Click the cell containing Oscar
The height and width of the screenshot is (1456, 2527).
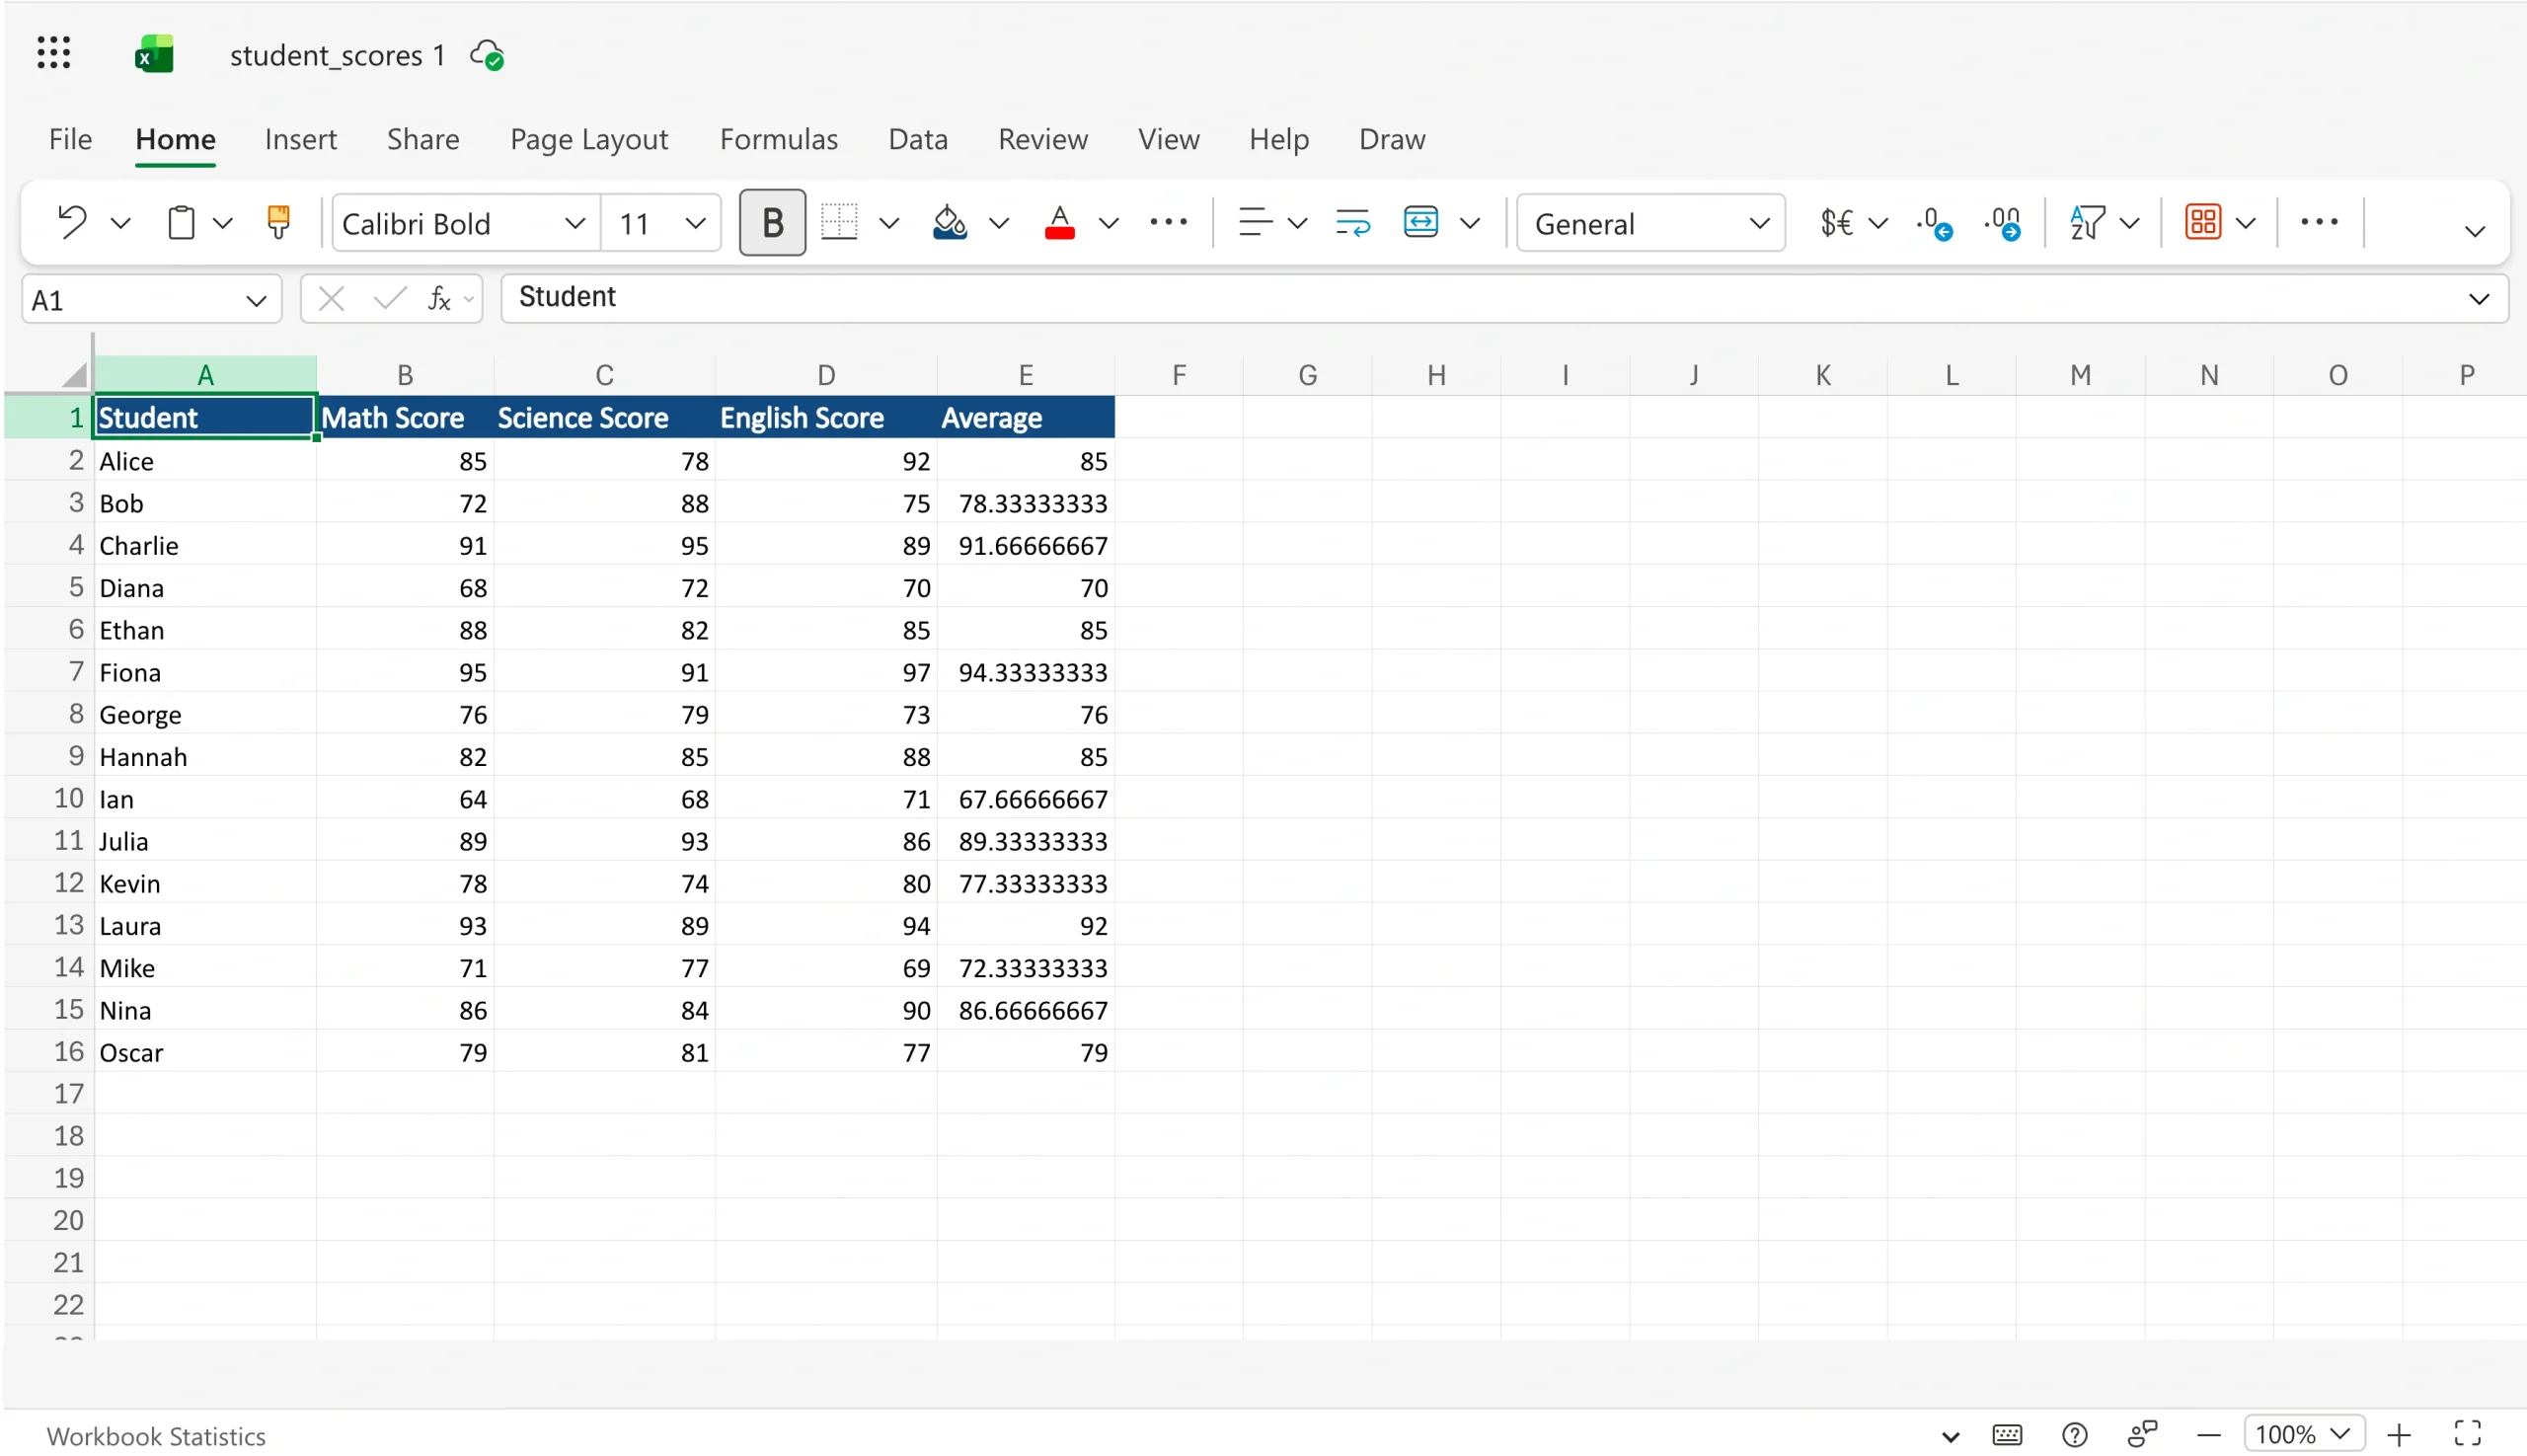tap(205, 1052)
